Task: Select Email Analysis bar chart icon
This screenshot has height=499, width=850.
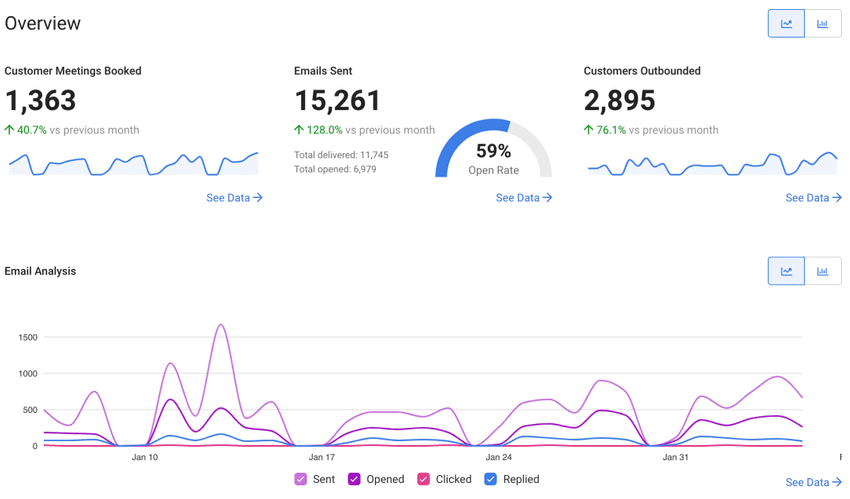Action: [823, 271]
